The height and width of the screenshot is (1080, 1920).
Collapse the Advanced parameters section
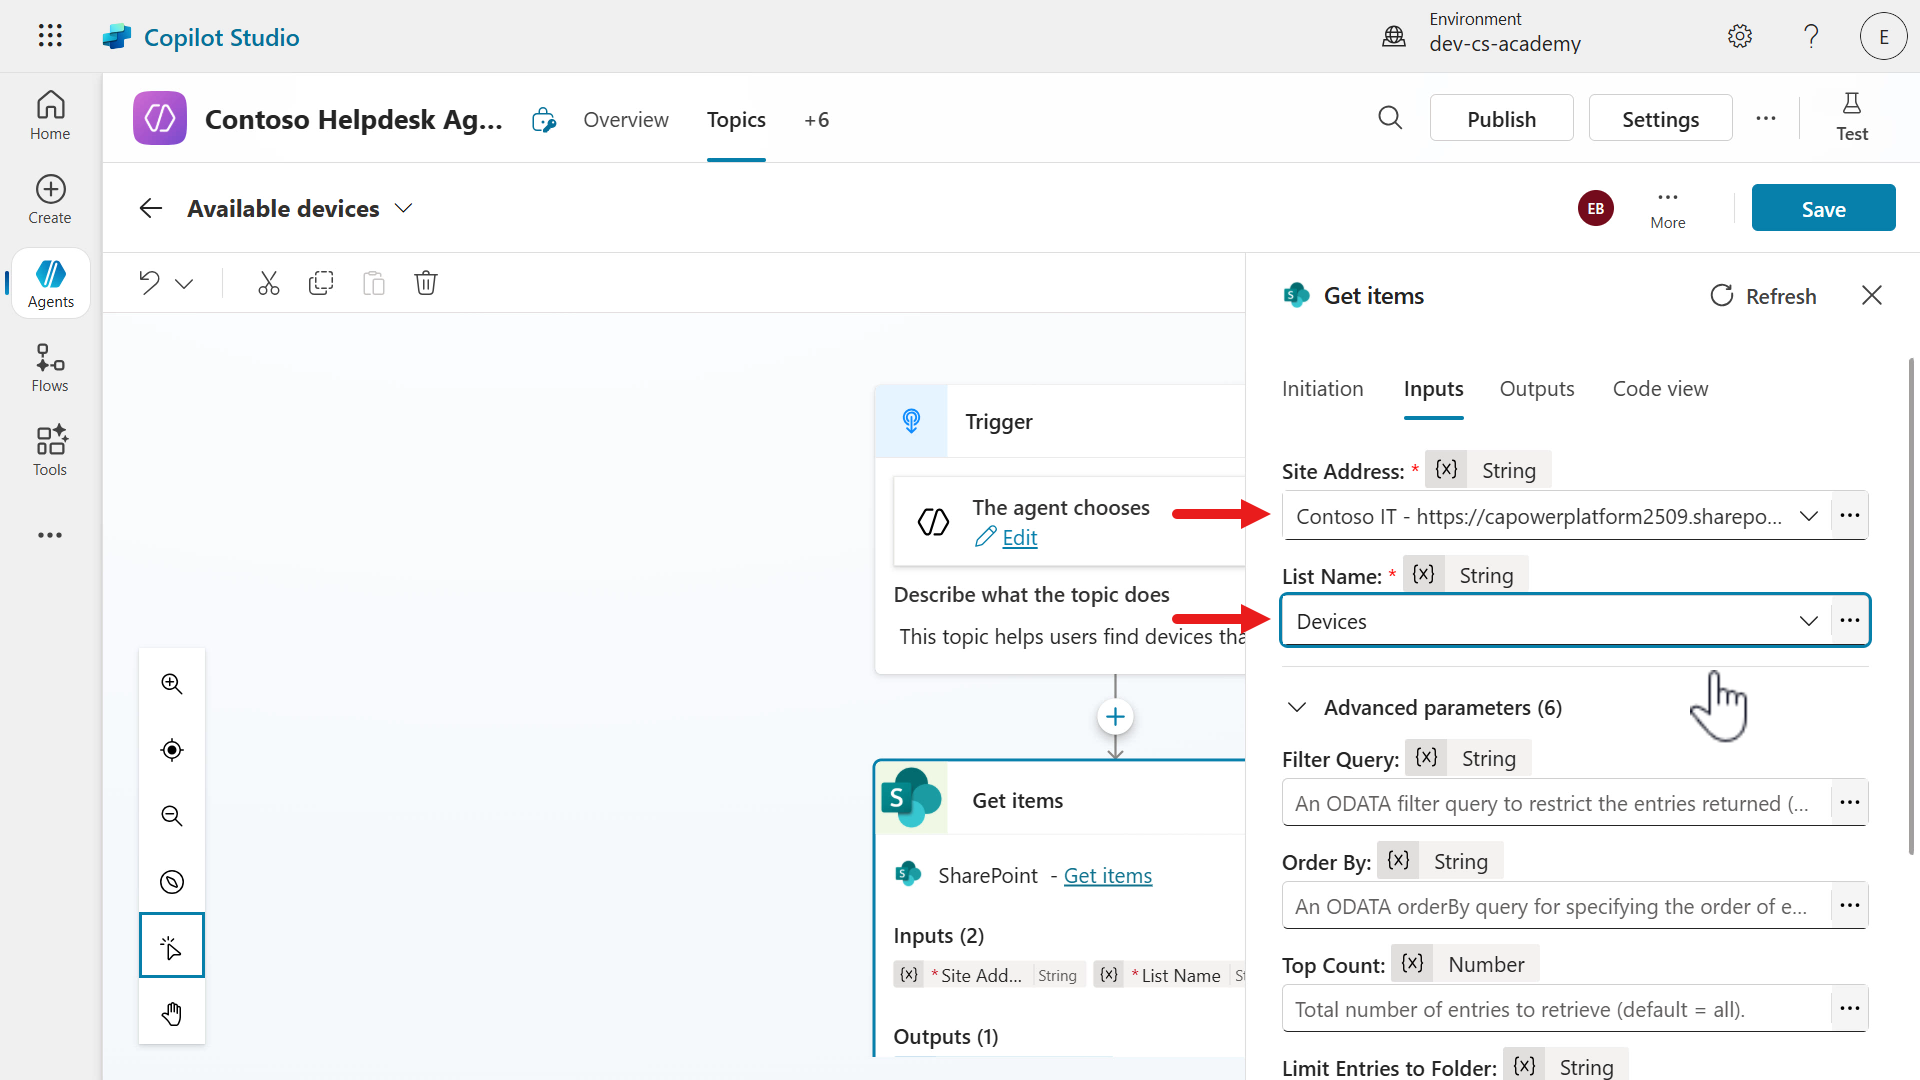[x=1297, y=707]
